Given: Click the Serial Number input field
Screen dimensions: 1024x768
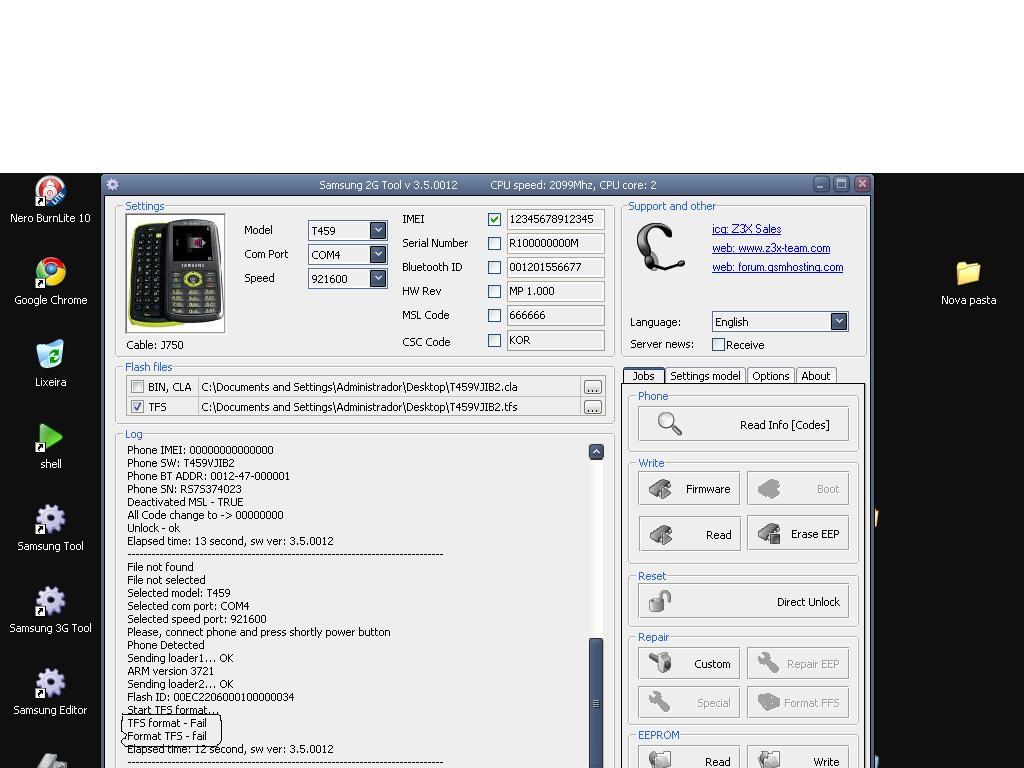Looking at the screenshot, I should (x=556, y=244).
